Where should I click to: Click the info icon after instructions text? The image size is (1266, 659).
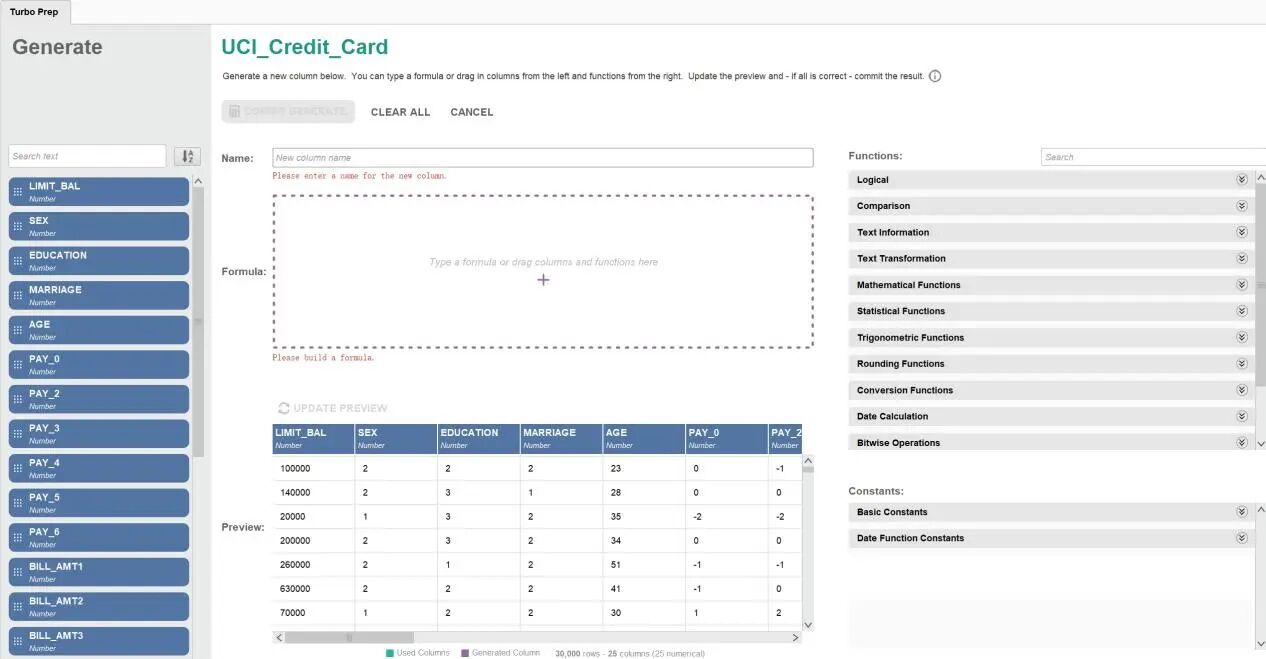(x=935, y=76)
